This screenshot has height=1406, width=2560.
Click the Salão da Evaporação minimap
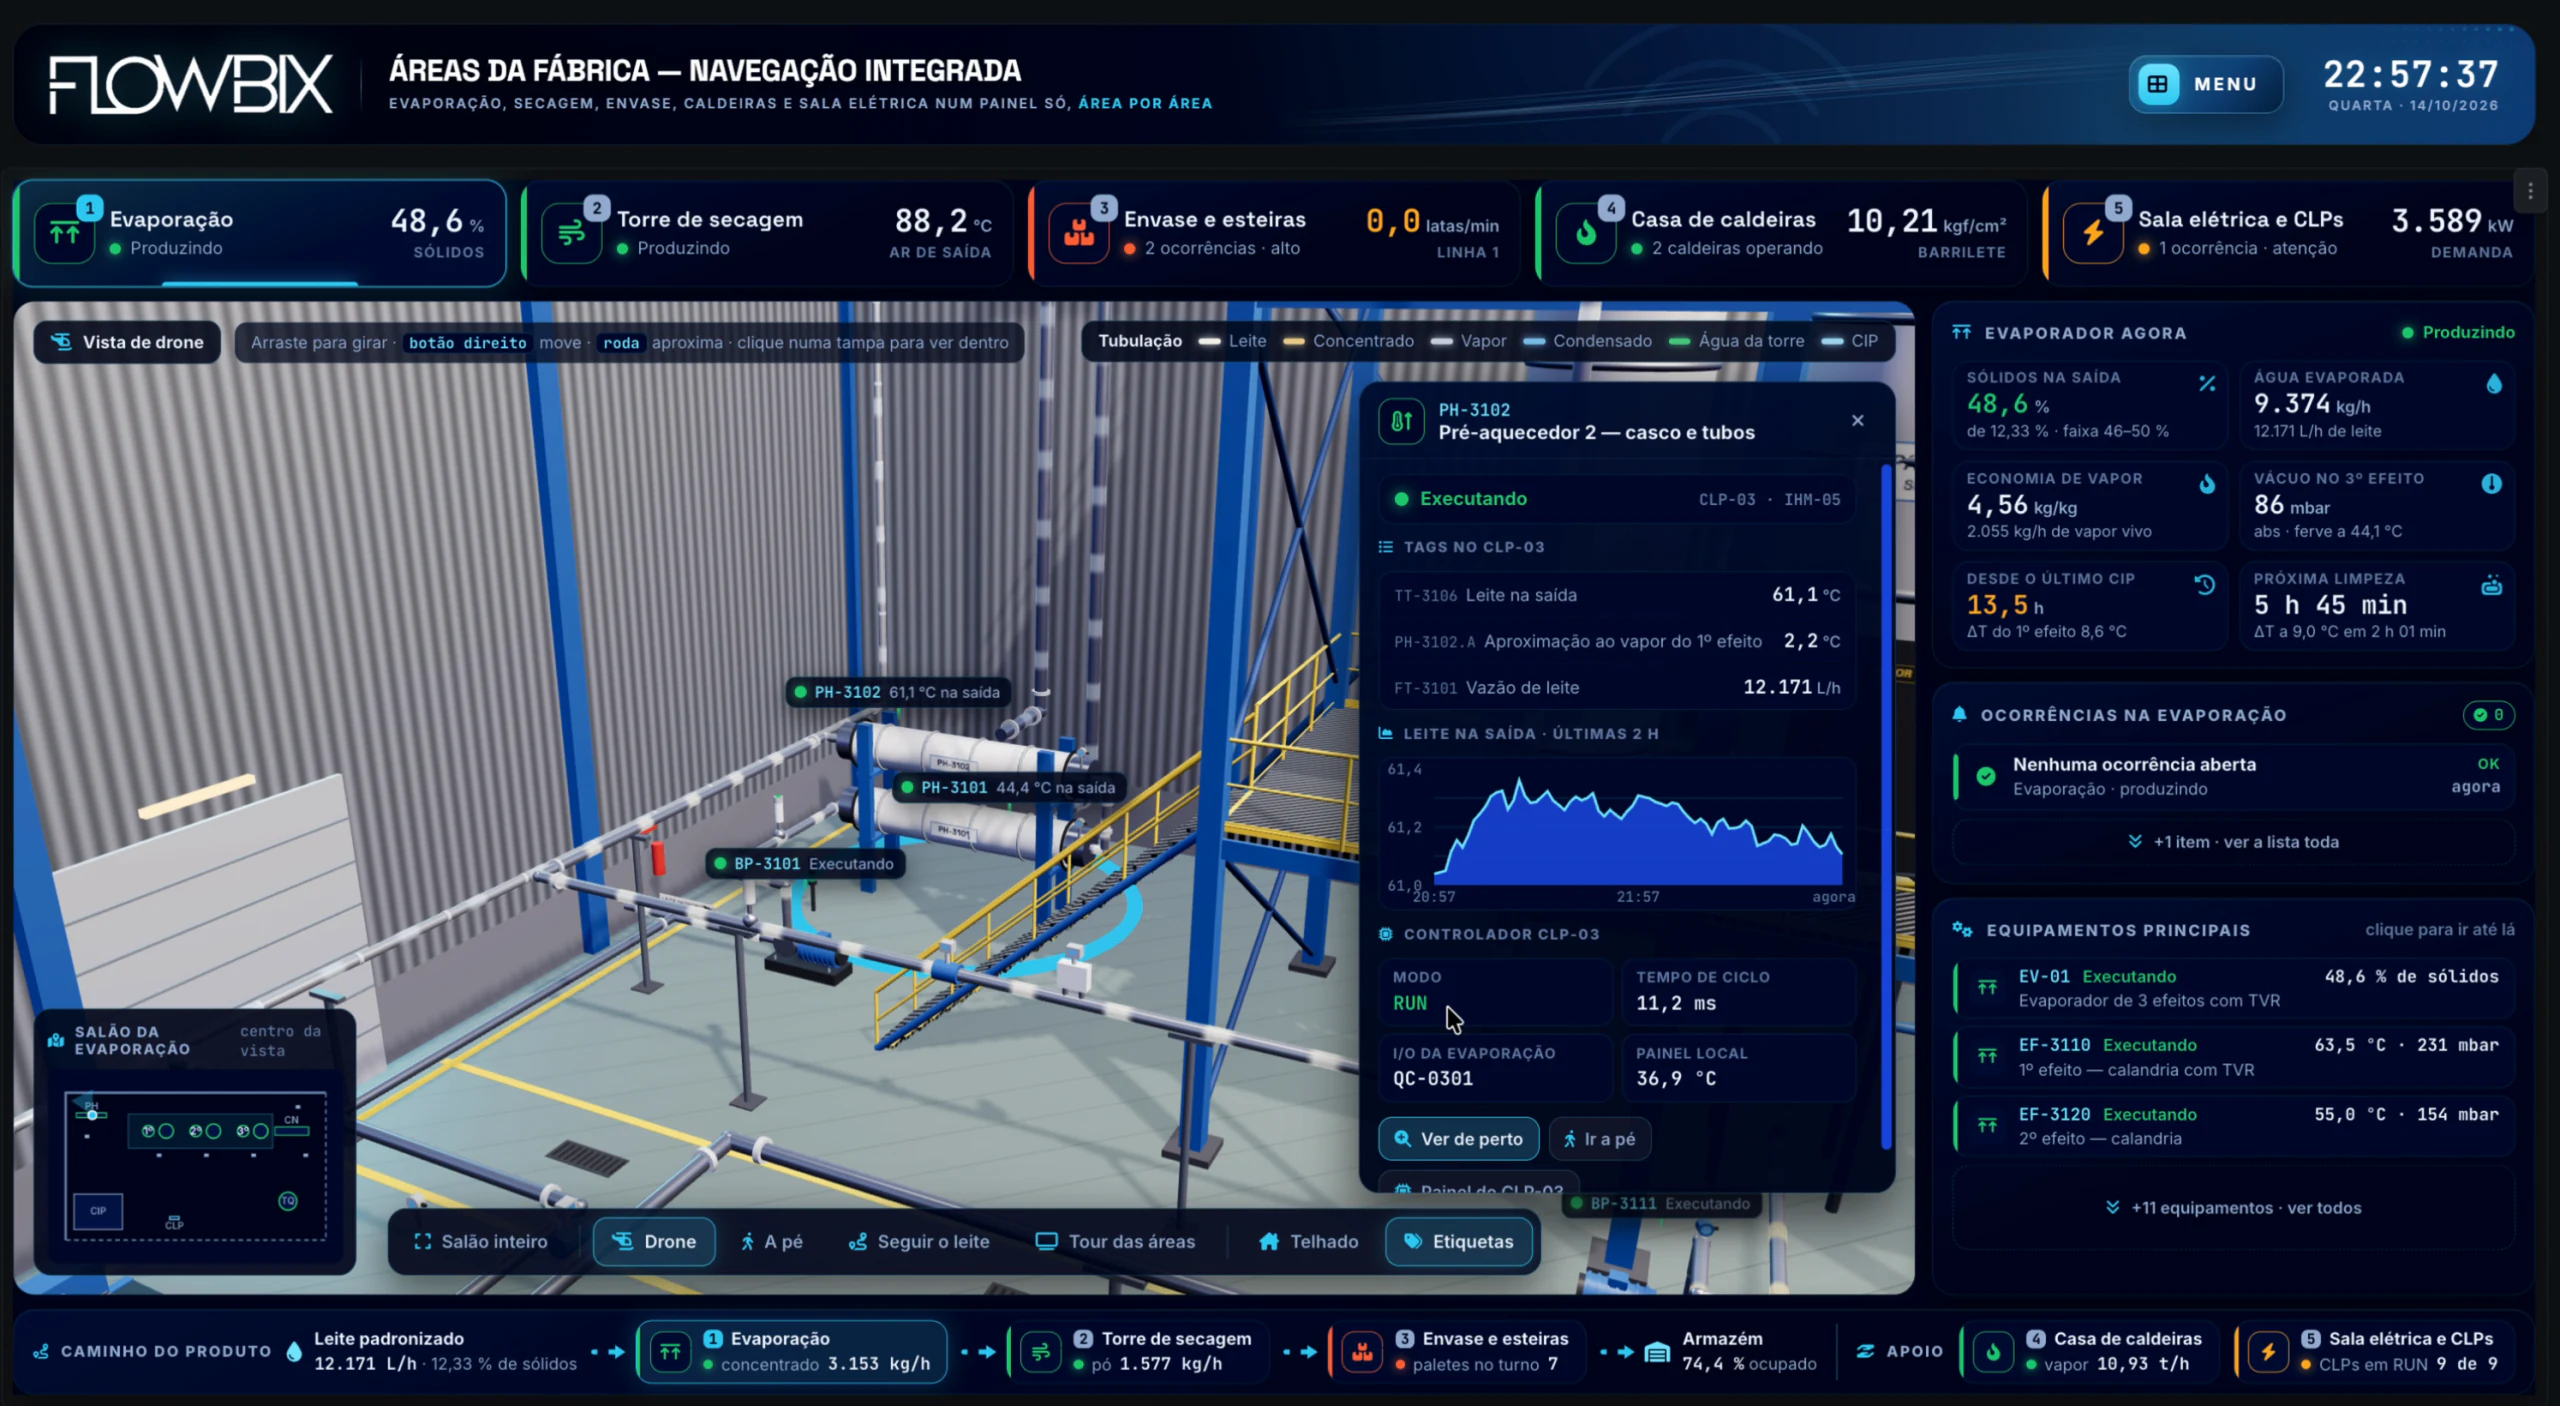point(195,1165)
